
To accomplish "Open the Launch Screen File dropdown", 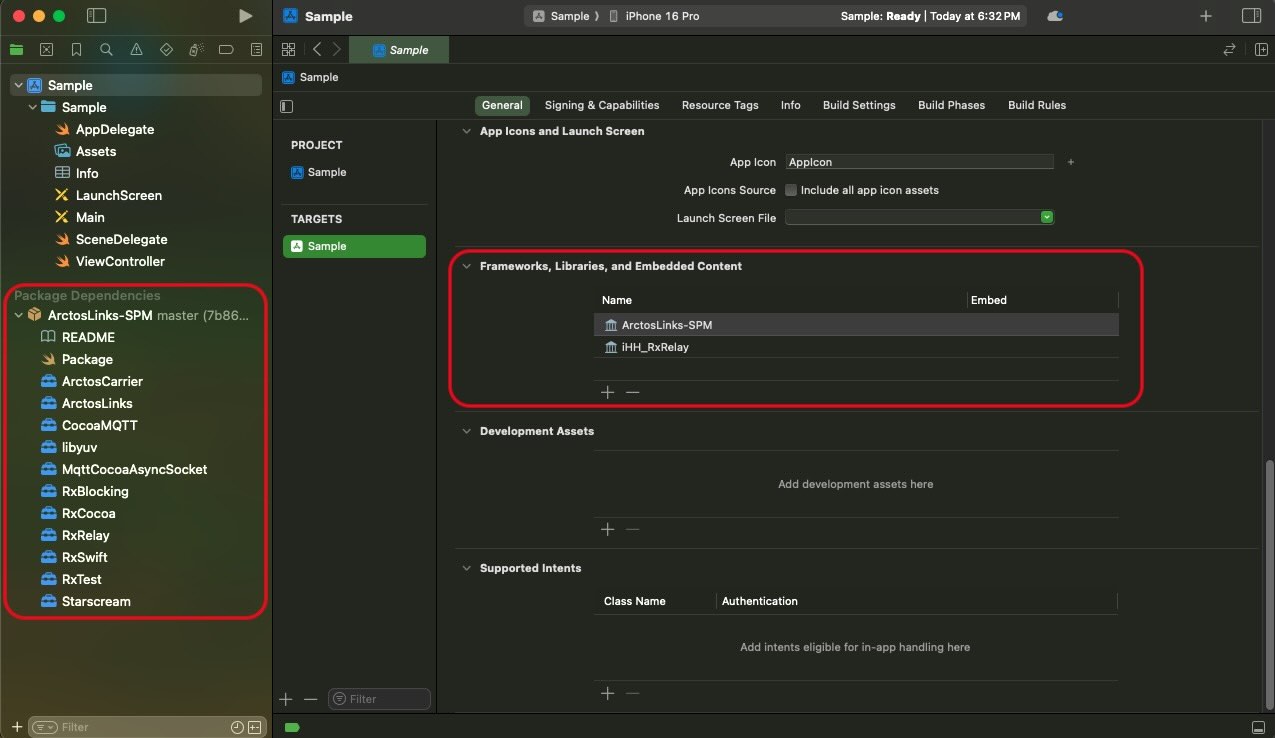I will pyautogui.click(x=1046, y=217).
